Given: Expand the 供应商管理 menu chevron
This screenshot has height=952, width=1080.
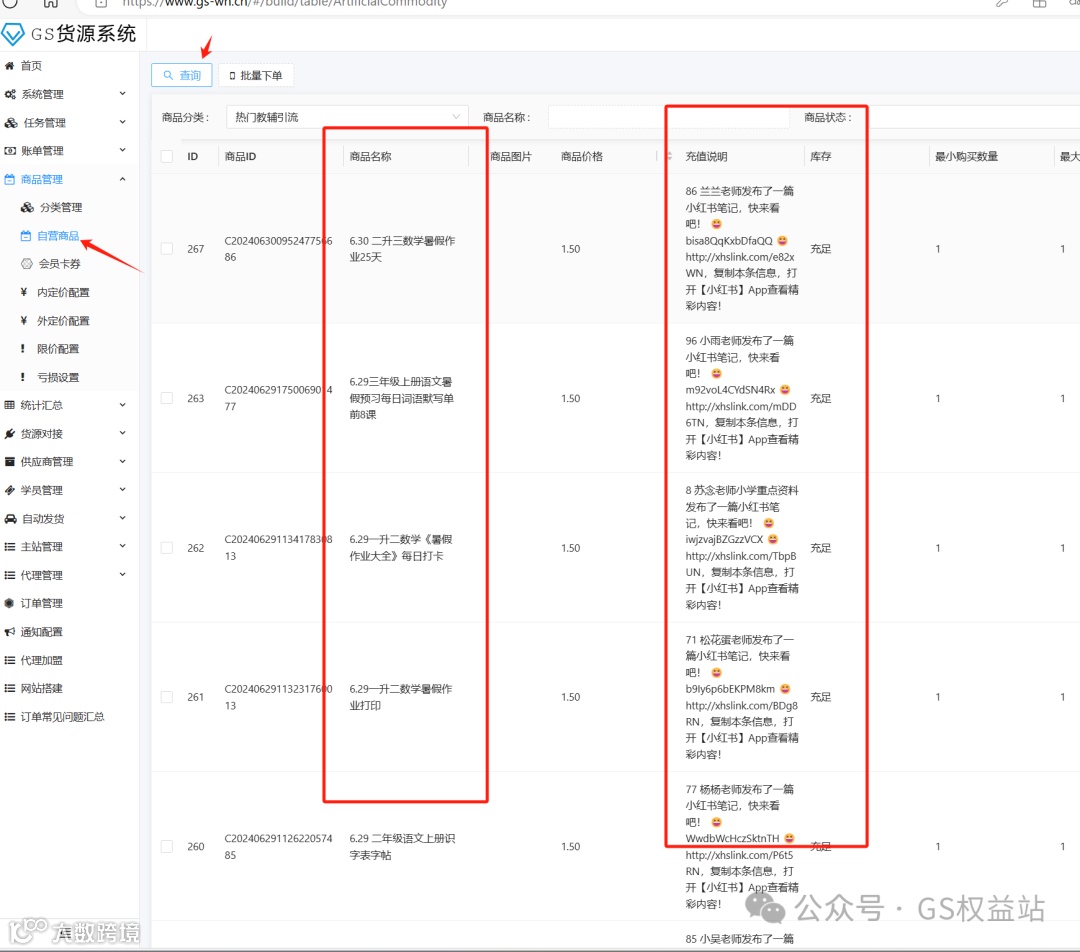Looking at the screenshot, I should [x=123, y=462].
